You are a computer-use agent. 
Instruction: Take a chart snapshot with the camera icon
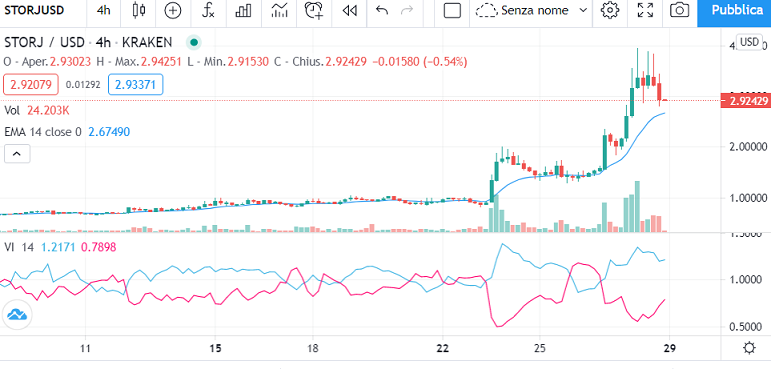point(680,10)
